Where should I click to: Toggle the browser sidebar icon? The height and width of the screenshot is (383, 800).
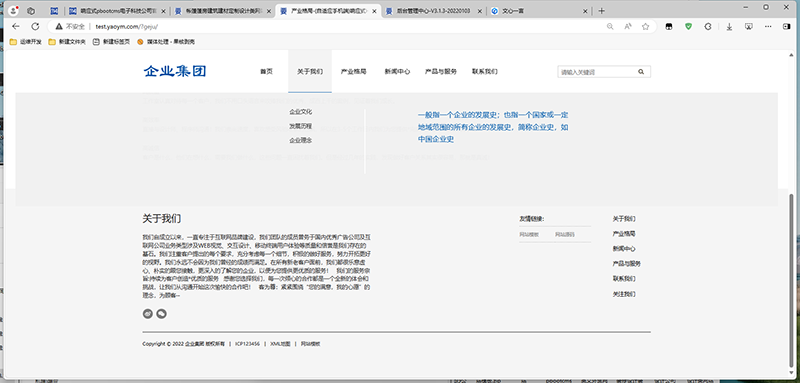pos(787,27)
